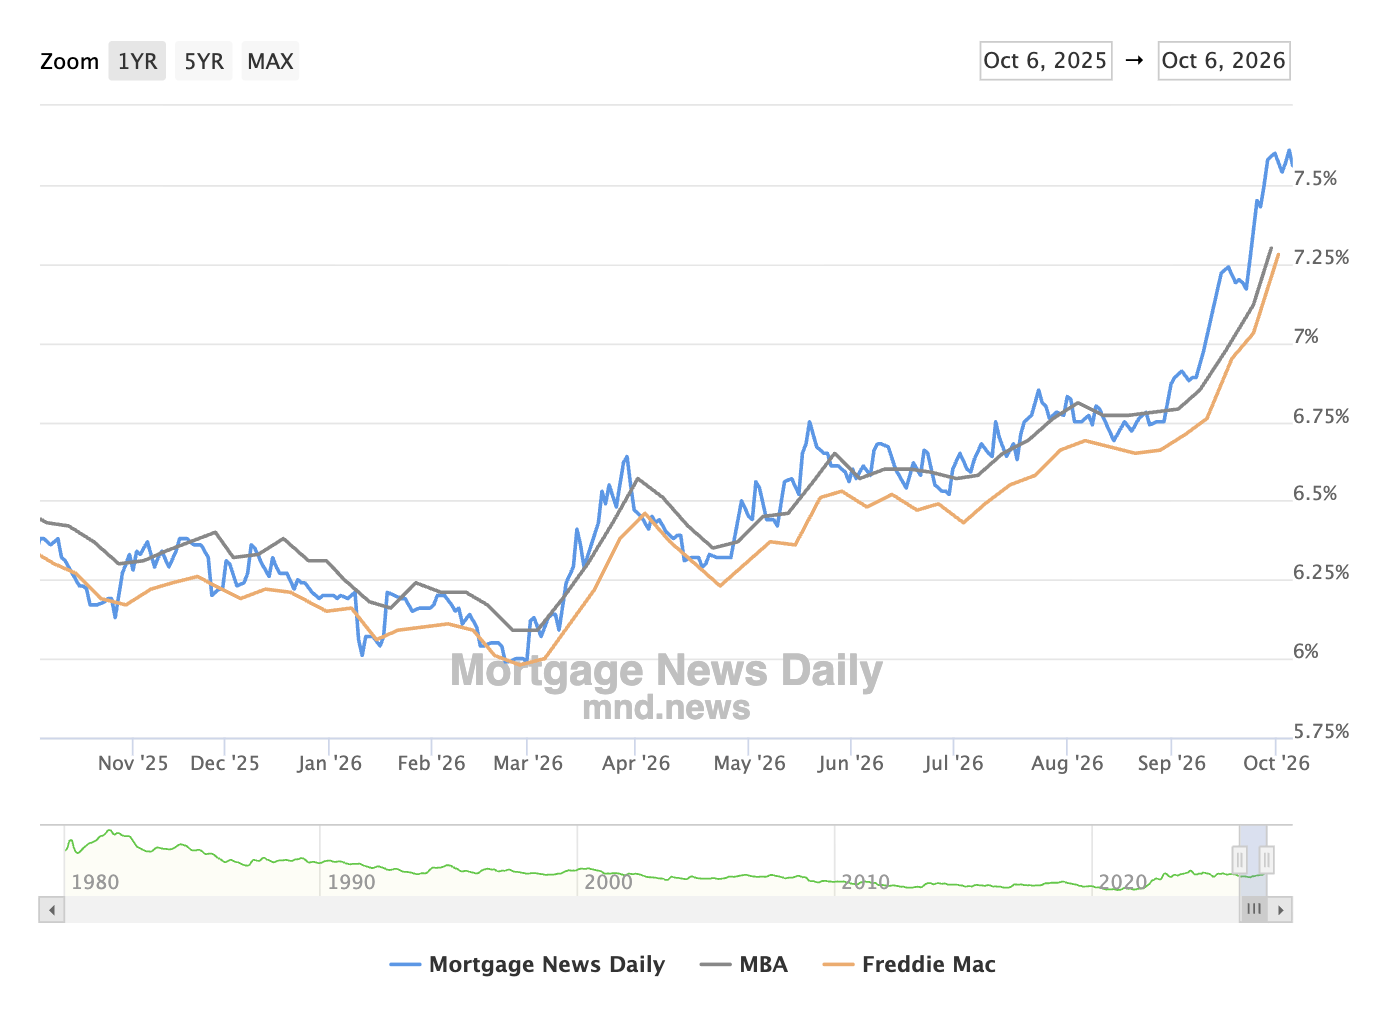Click the Aug '26 x-axis label
The image size is (1378, 1014).
pyautogui.click(x=1067, y=763)
